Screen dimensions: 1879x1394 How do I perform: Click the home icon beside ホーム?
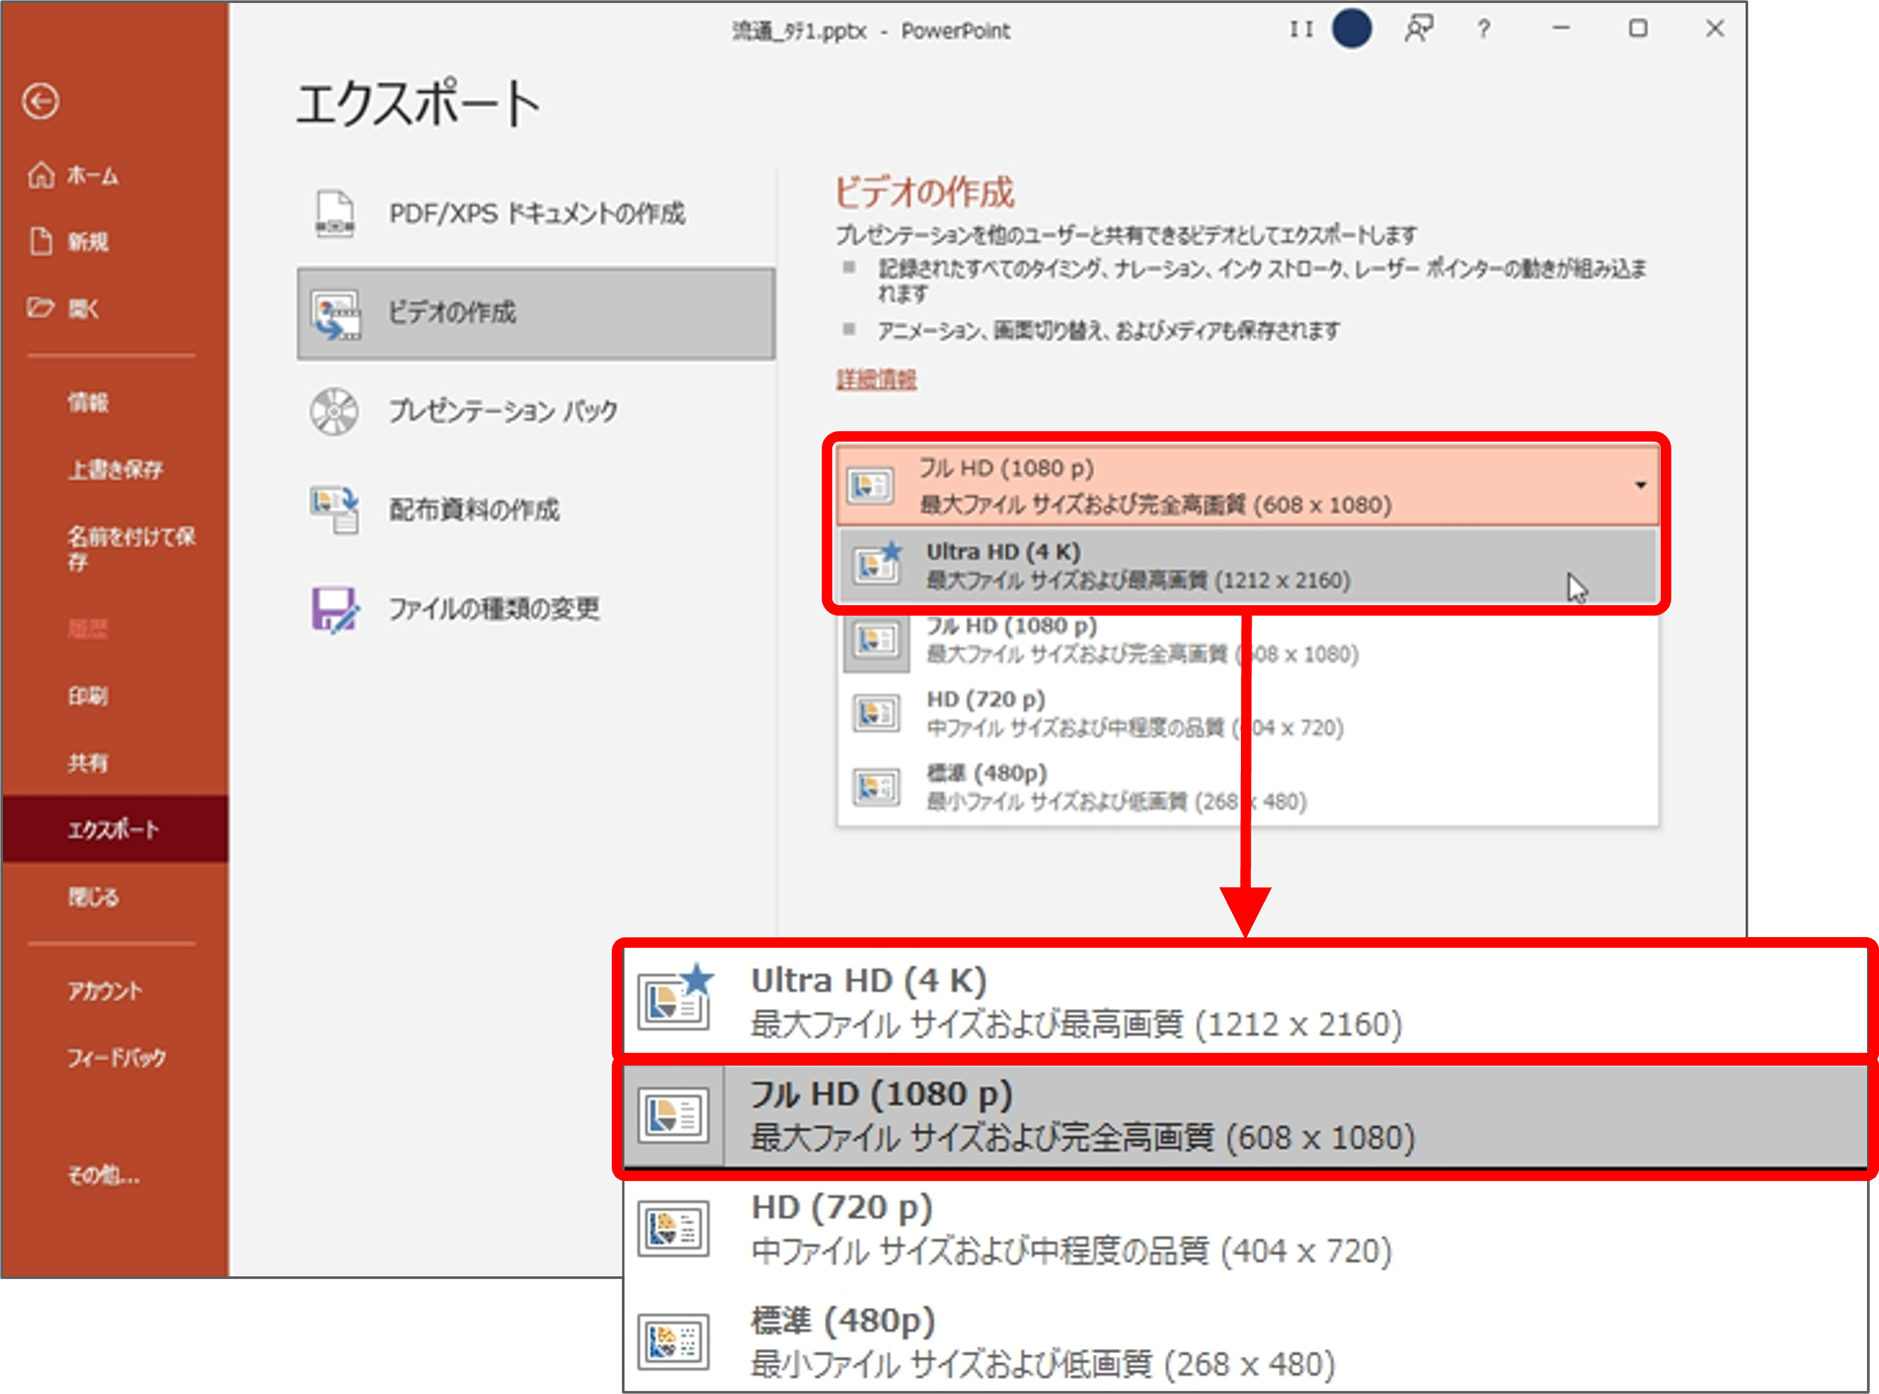[41, 175]
